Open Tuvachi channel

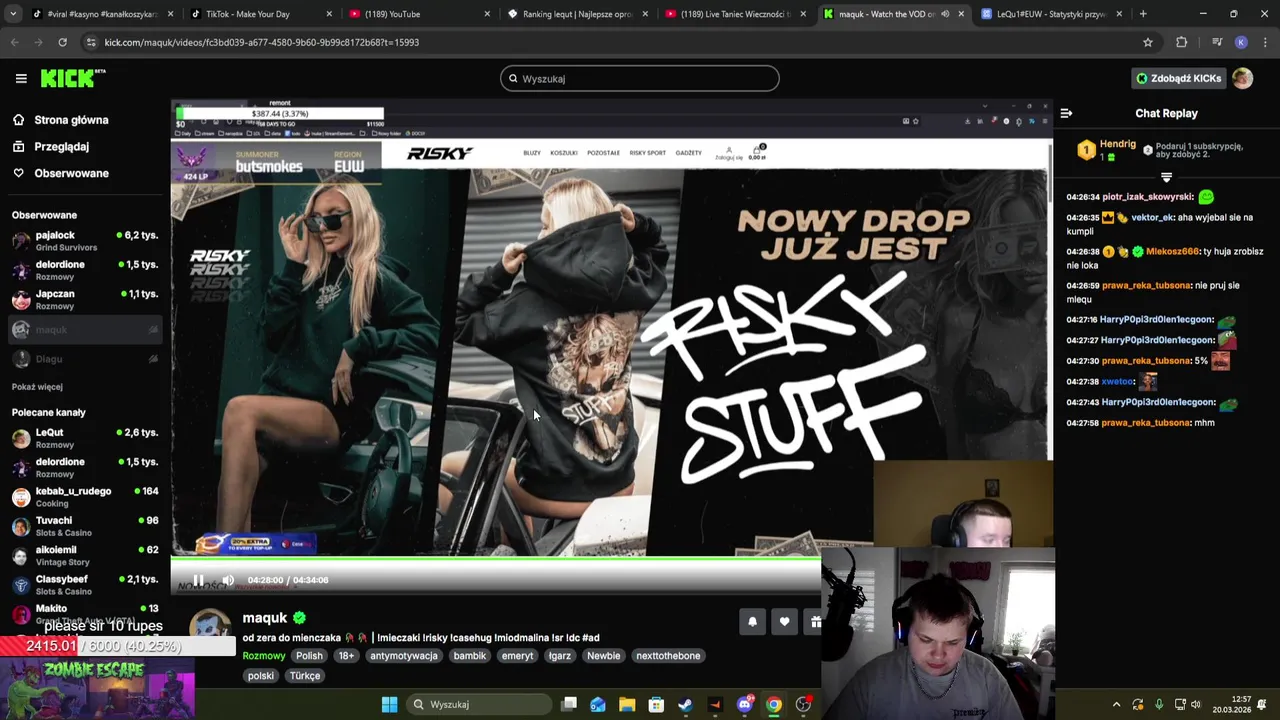85,526
